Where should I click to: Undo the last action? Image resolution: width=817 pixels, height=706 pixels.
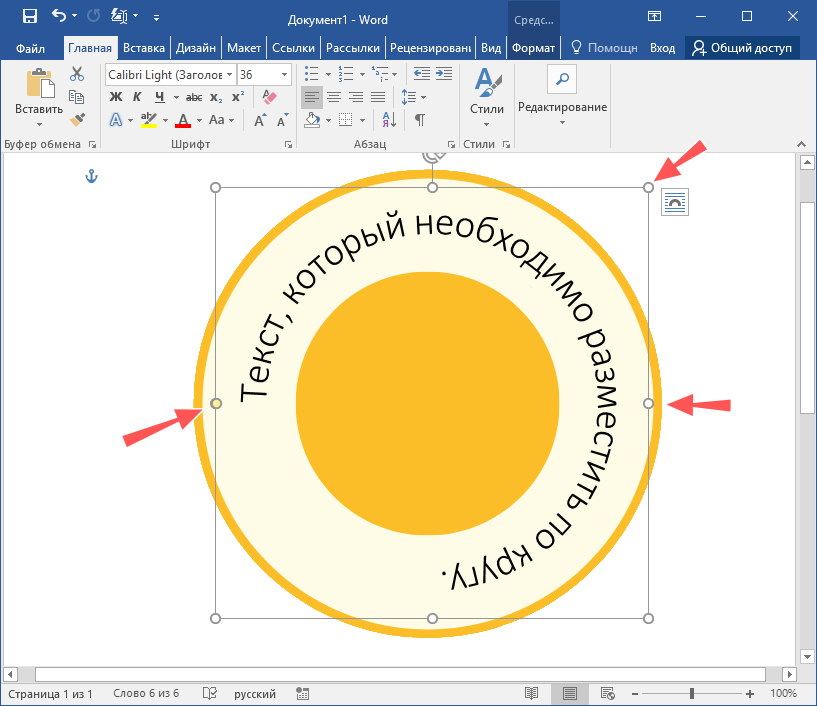tap(58, 16)
